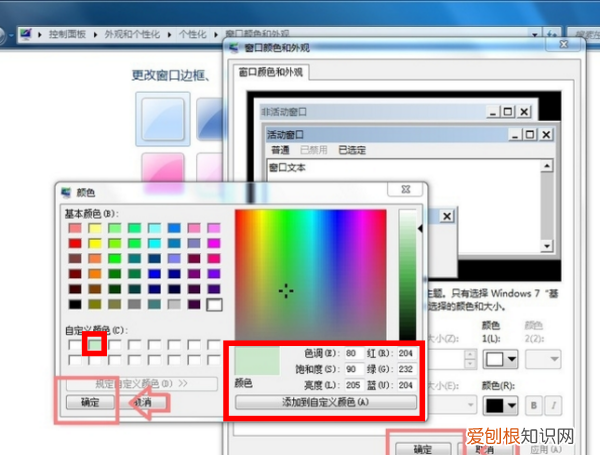600x455 pixels.
Task: Open the black font color dropdown
Action: tap(502, 405)
